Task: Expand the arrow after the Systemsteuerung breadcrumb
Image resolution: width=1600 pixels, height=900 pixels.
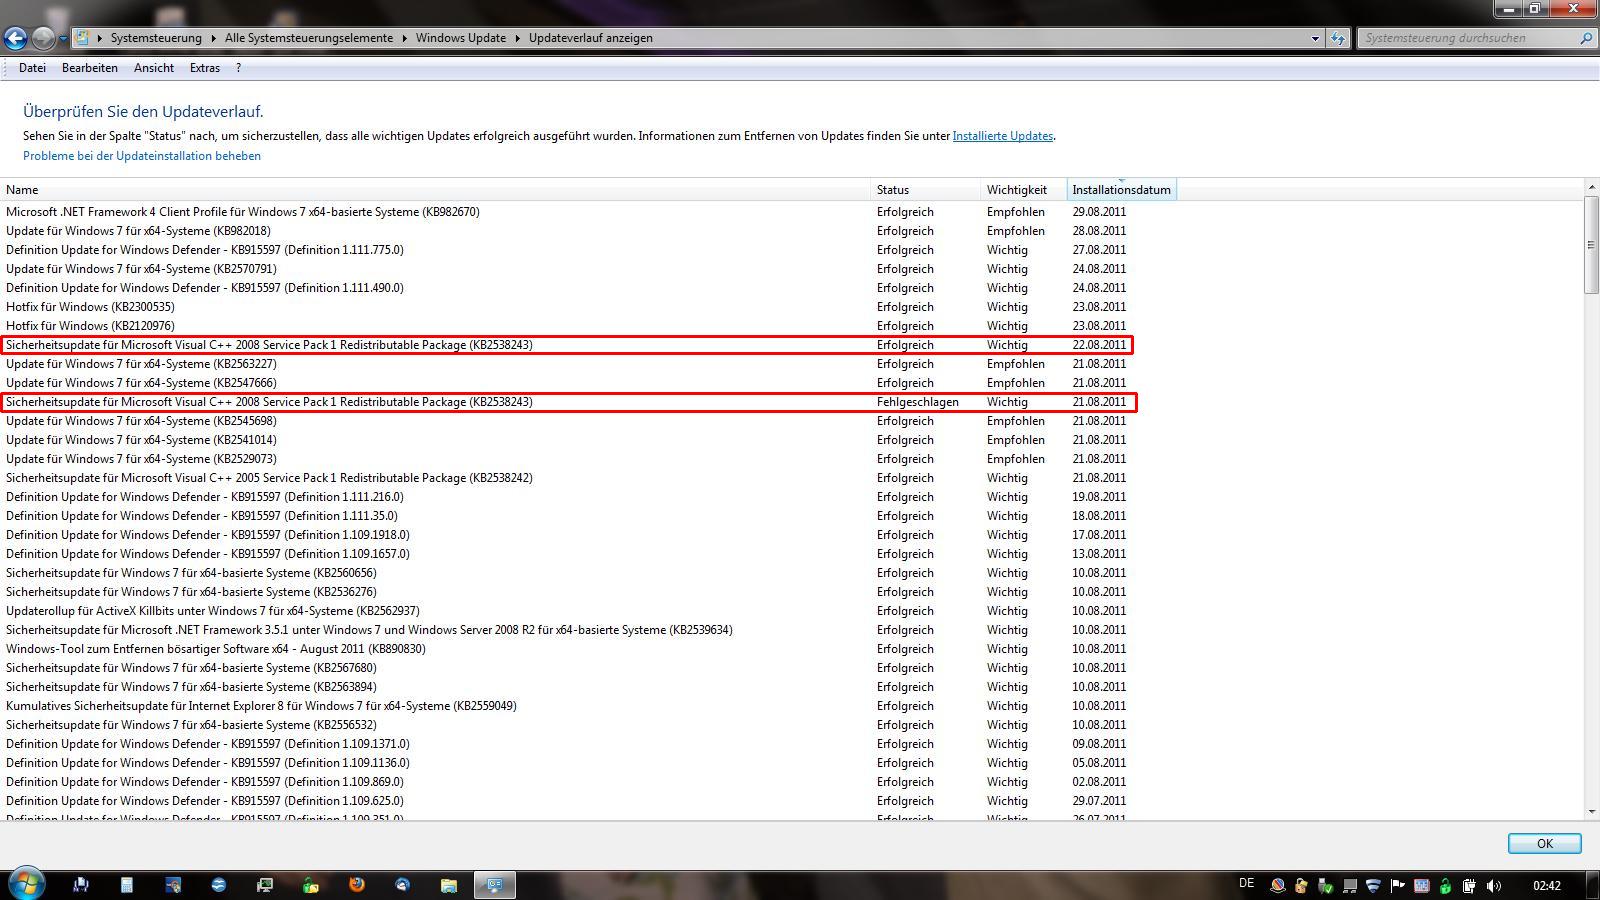Action: pos(212,38)
